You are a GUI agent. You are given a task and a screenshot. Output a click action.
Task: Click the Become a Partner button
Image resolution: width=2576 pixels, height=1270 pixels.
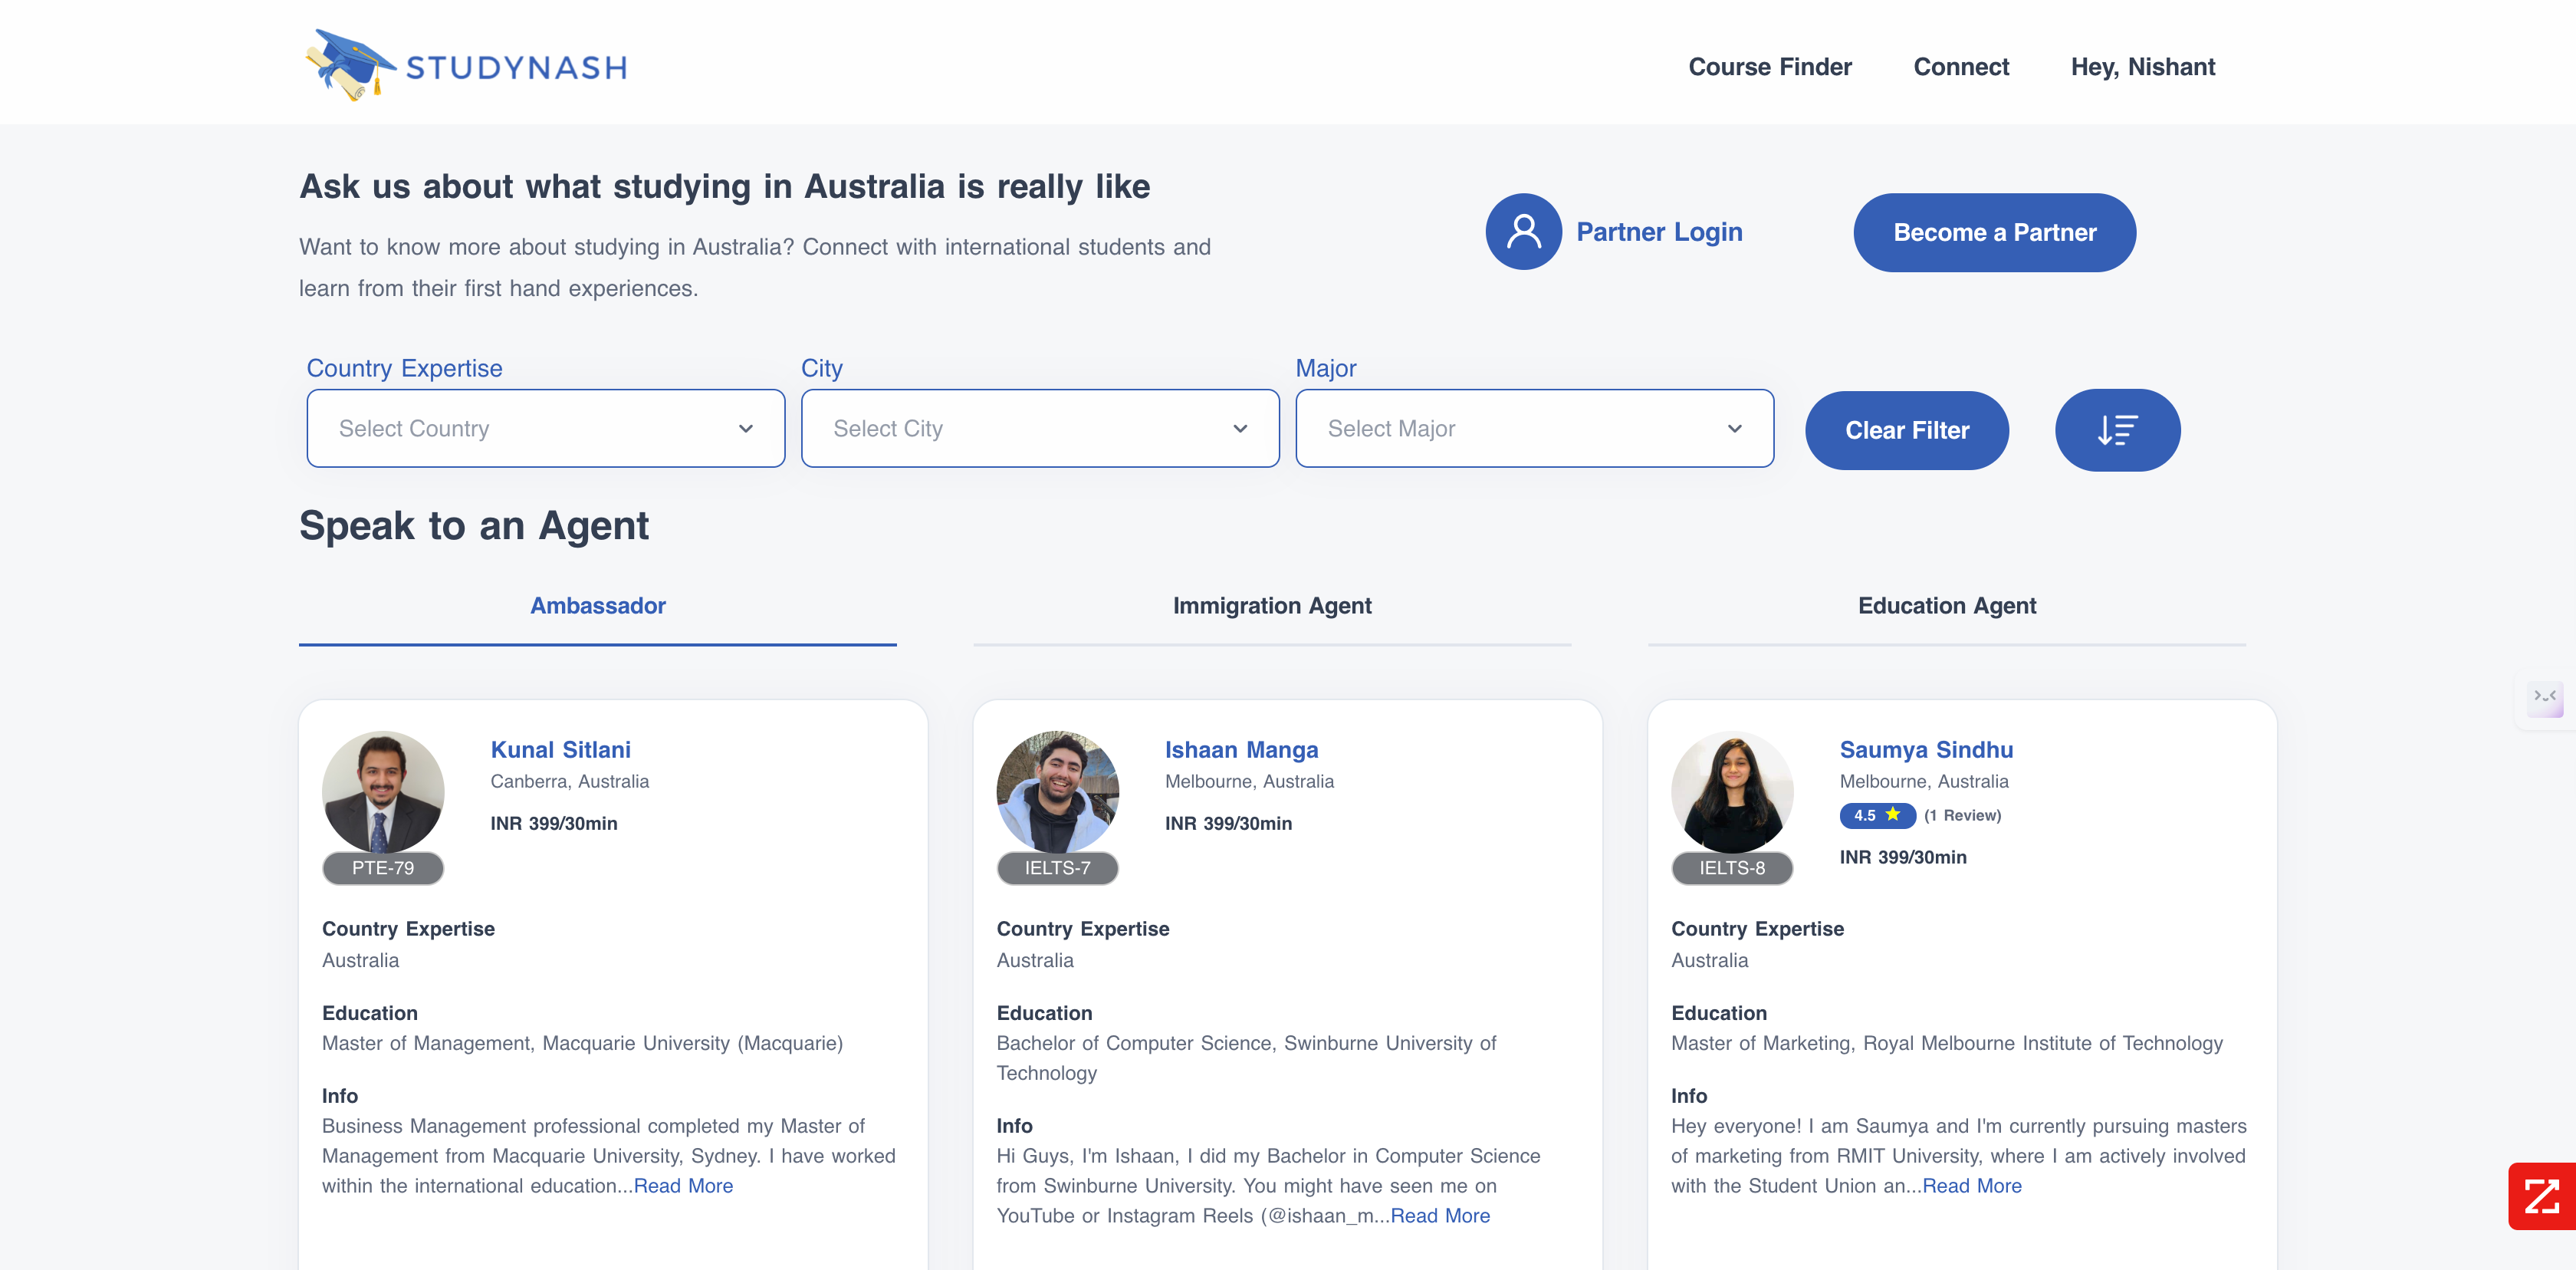point(1994,232)
